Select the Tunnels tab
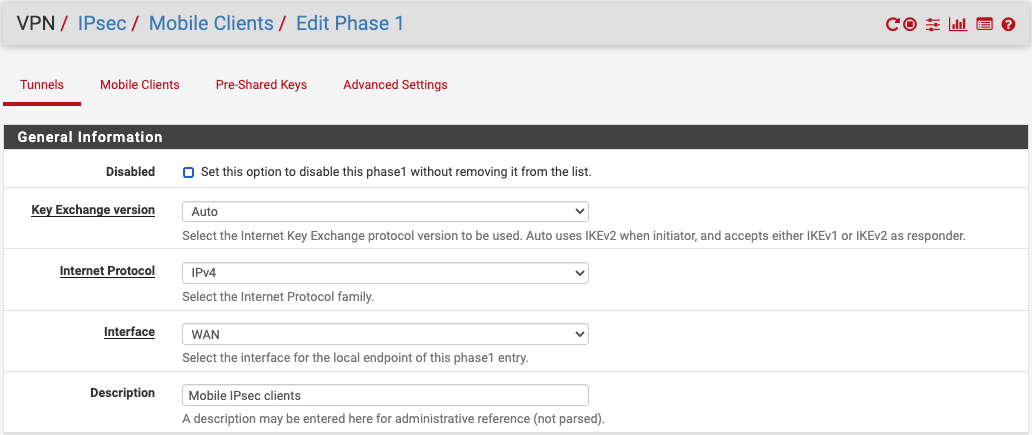 pyautogui.click(x=41, y=85)
